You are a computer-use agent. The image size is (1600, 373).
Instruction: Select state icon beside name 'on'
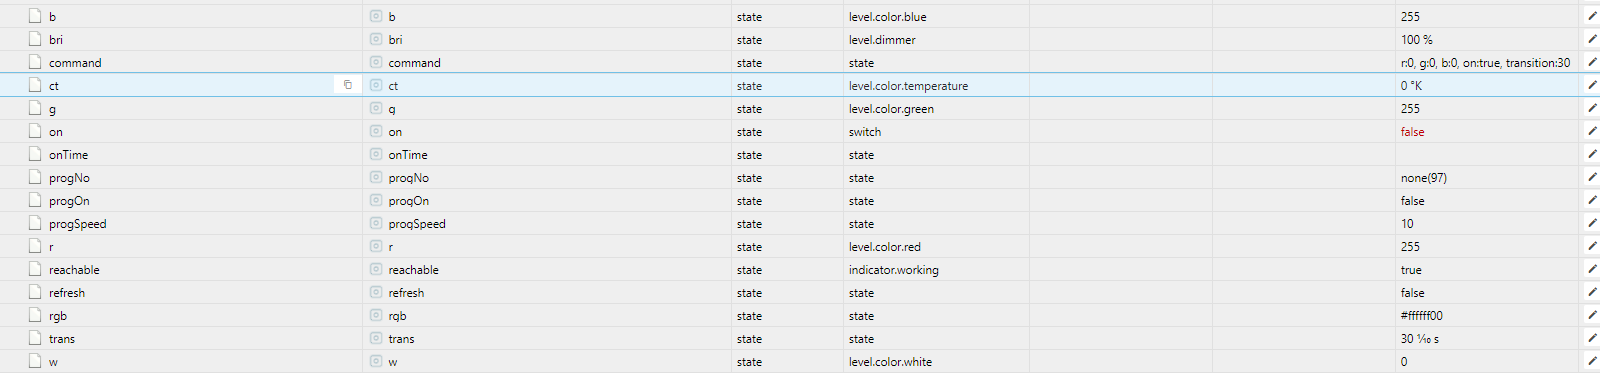point(376,131)
